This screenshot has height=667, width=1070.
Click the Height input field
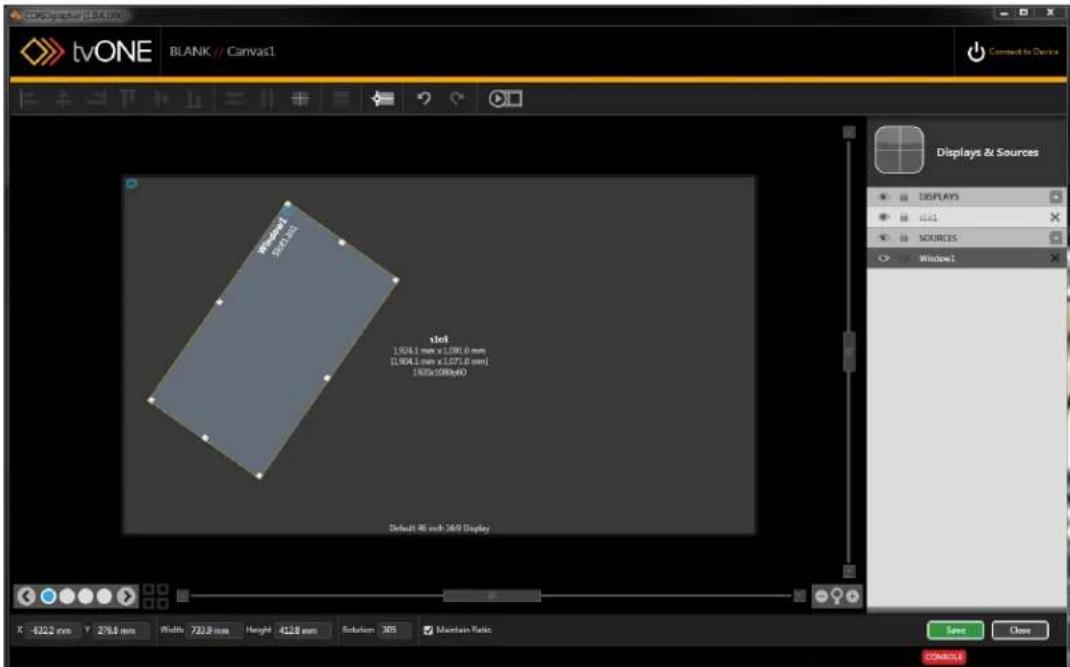(x=302, y=630)
